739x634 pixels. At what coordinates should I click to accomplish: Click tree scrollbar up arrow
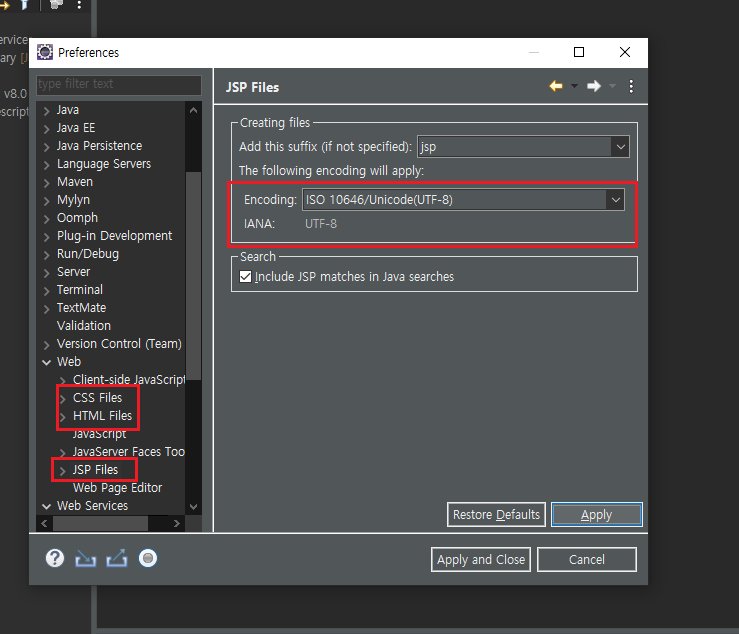click(x=193, y=110)
